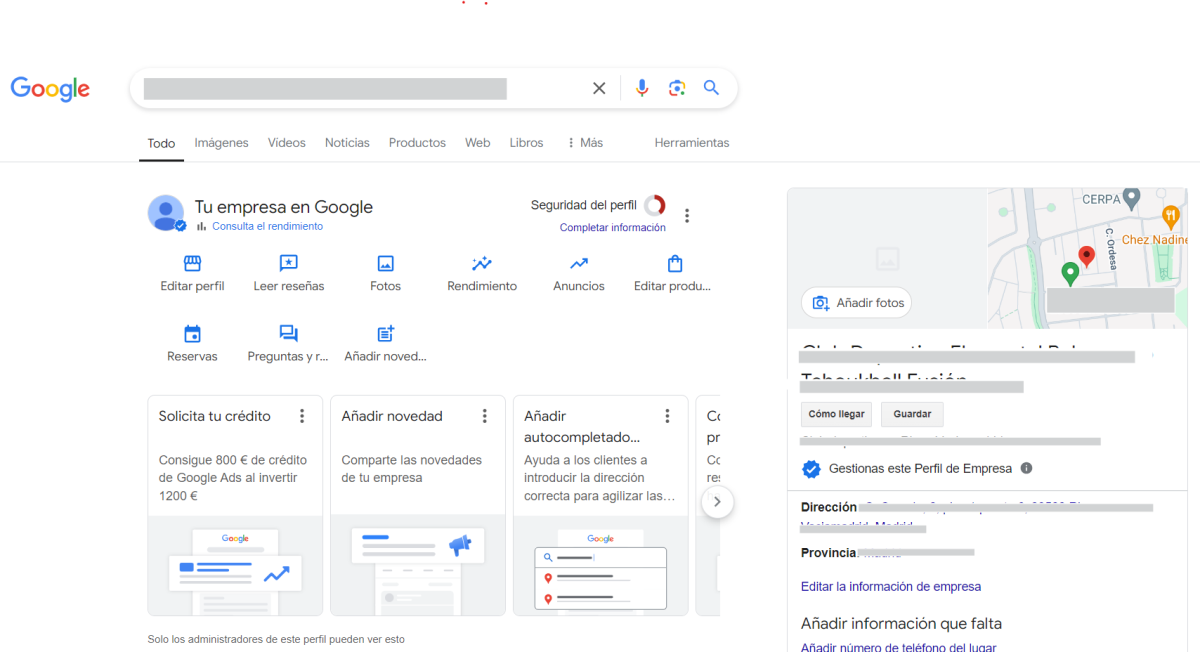
Task: Open Reservas calendar icon
Action: pyautogui.click(x=192, y=334)
